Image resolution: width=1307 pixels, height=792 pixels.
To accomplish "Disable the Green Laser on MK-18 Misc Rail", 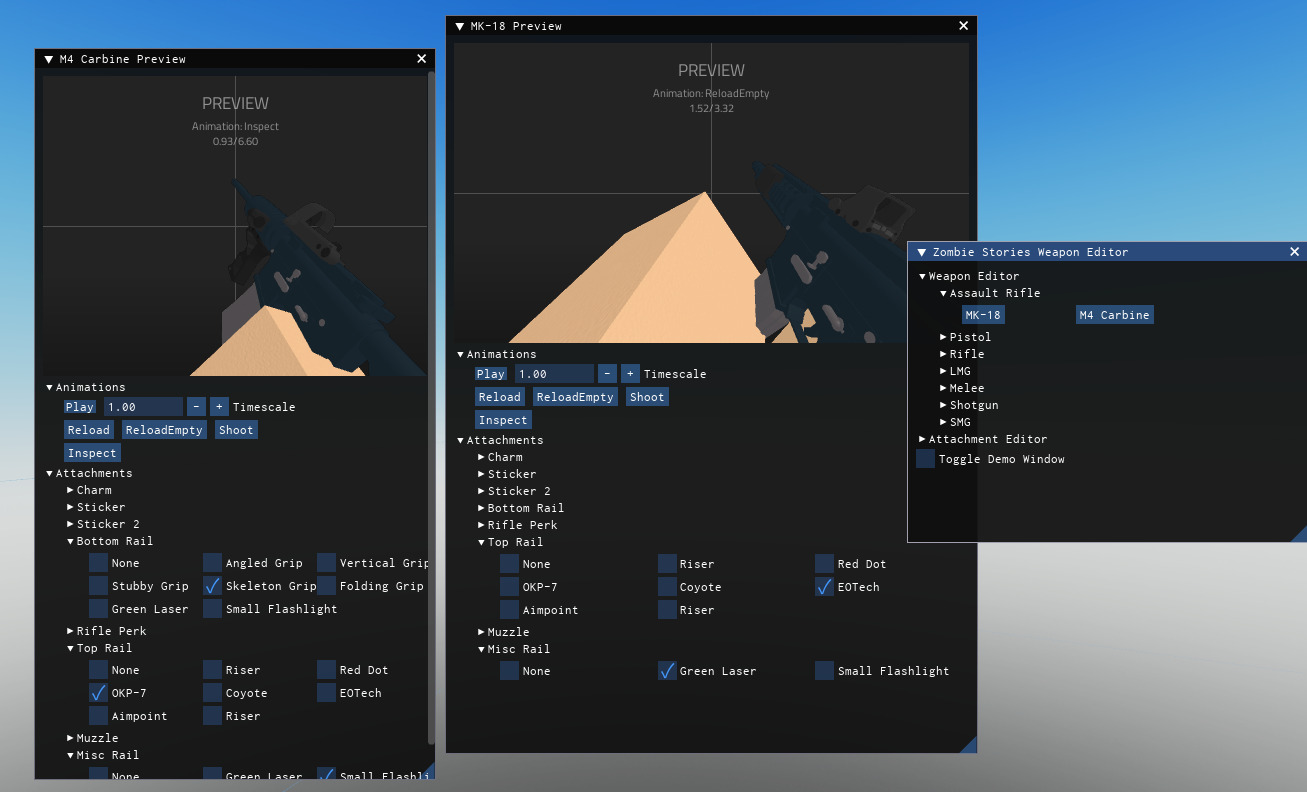I will point(667,671).
